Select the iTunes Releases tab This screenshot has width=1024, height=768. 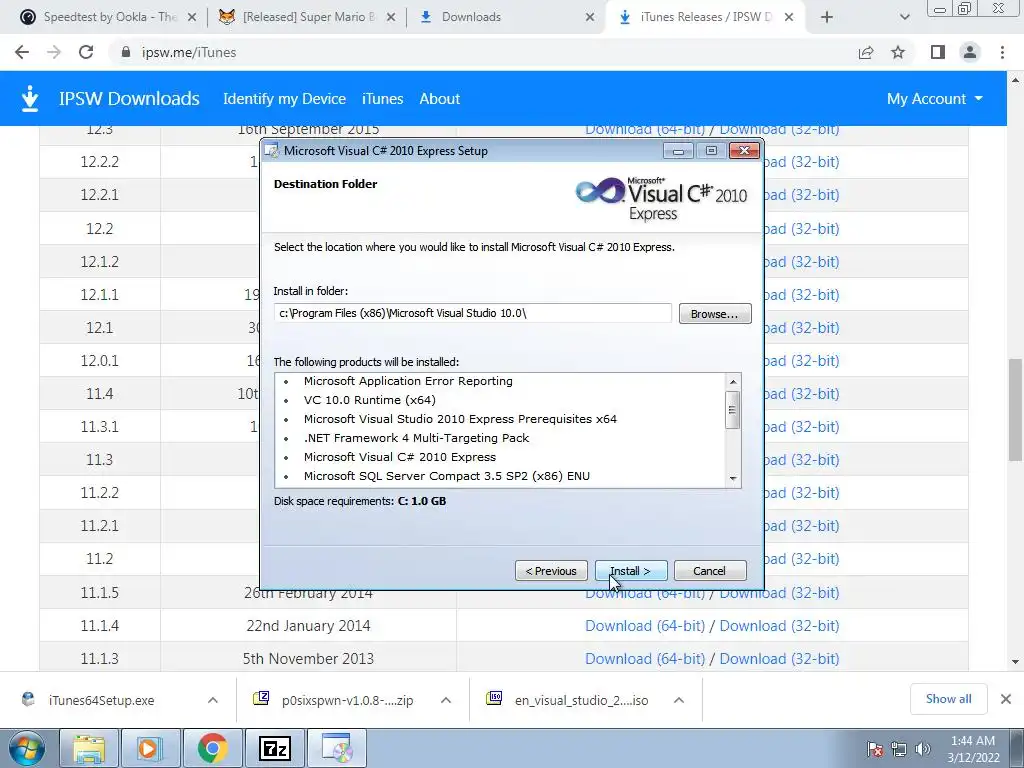705,17
